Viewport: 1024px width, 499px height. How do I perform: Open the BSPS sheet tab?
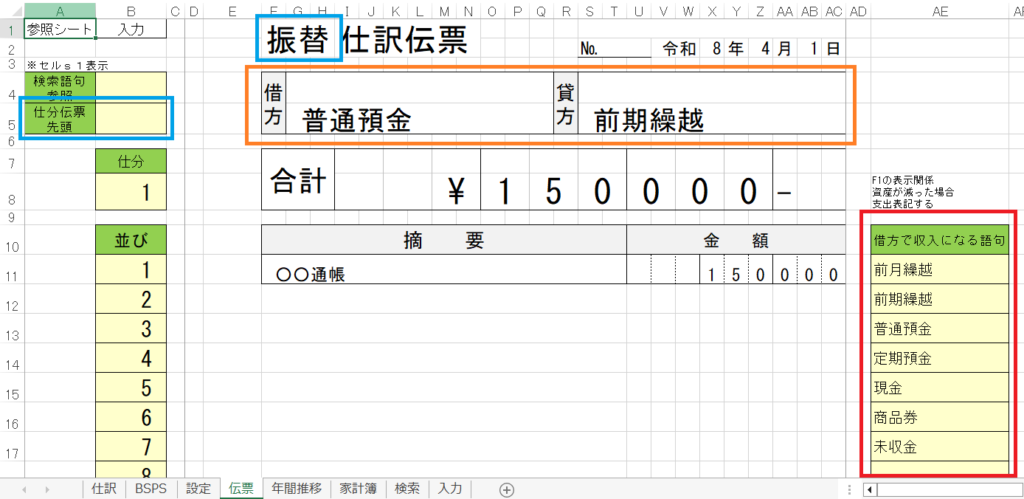coord(151,489)
